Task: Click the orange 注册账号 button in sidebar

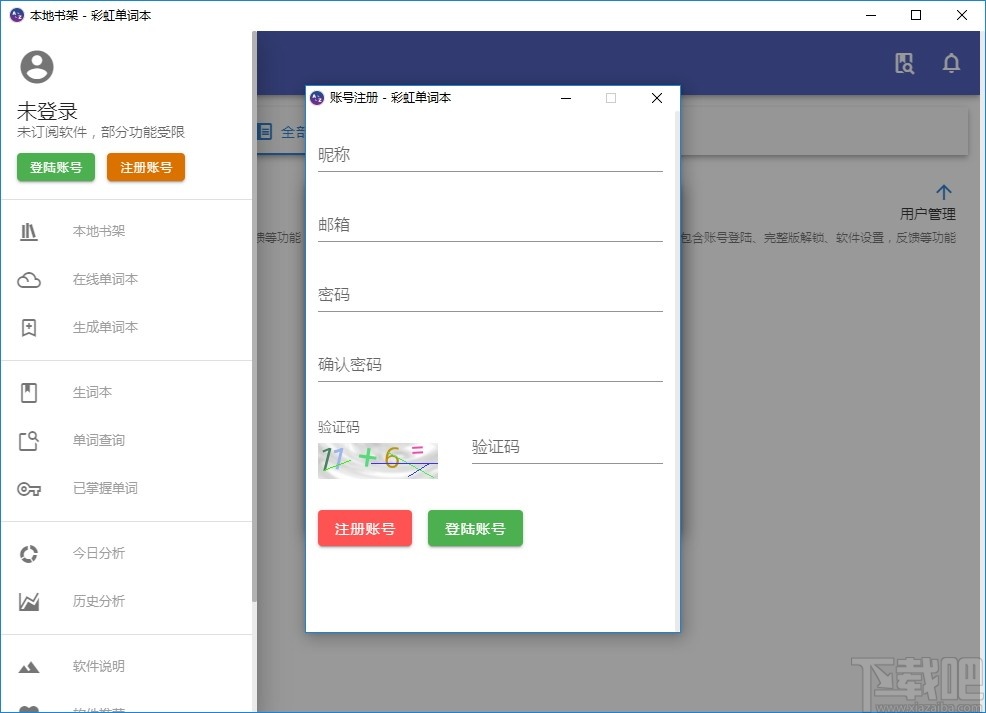Action: pos(146,167)
